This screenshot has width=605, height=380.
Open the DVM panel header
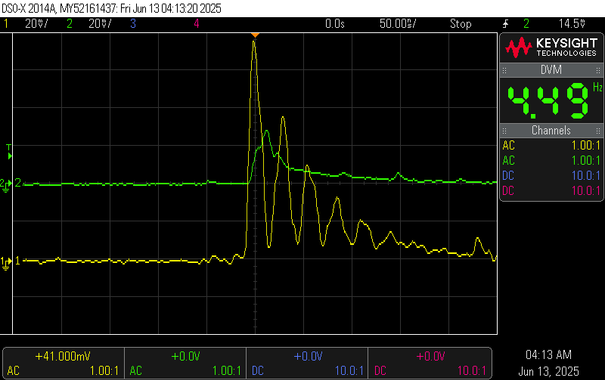[x=551, y=70]
